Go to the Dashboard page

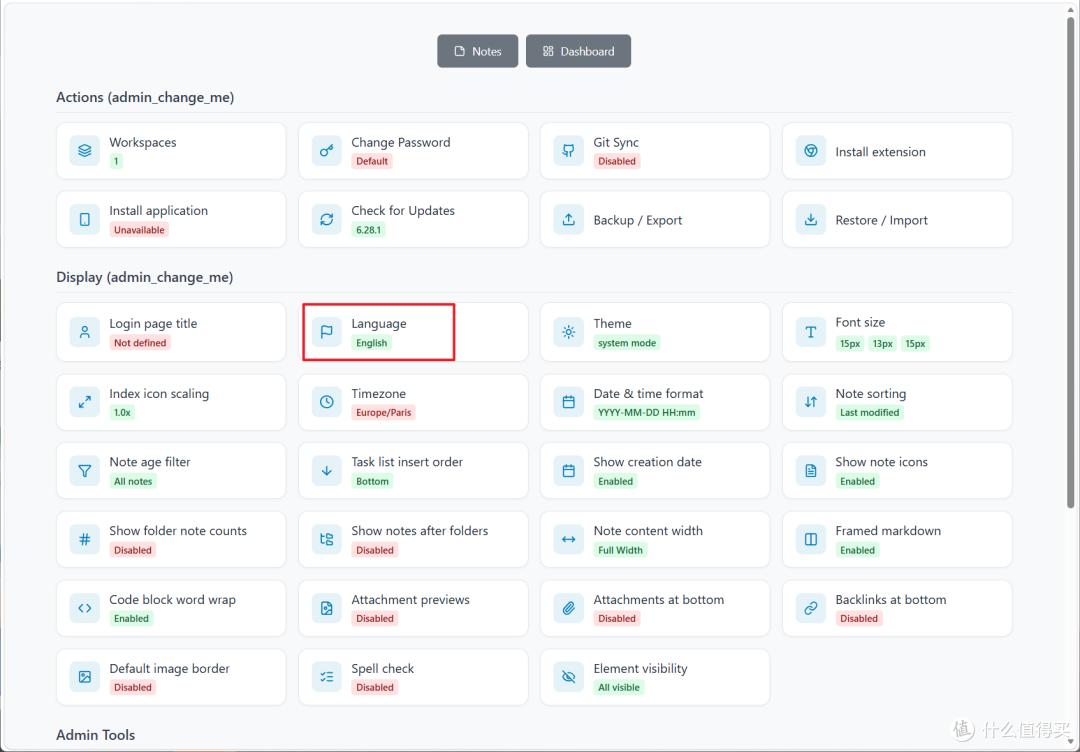coord(579,51)
